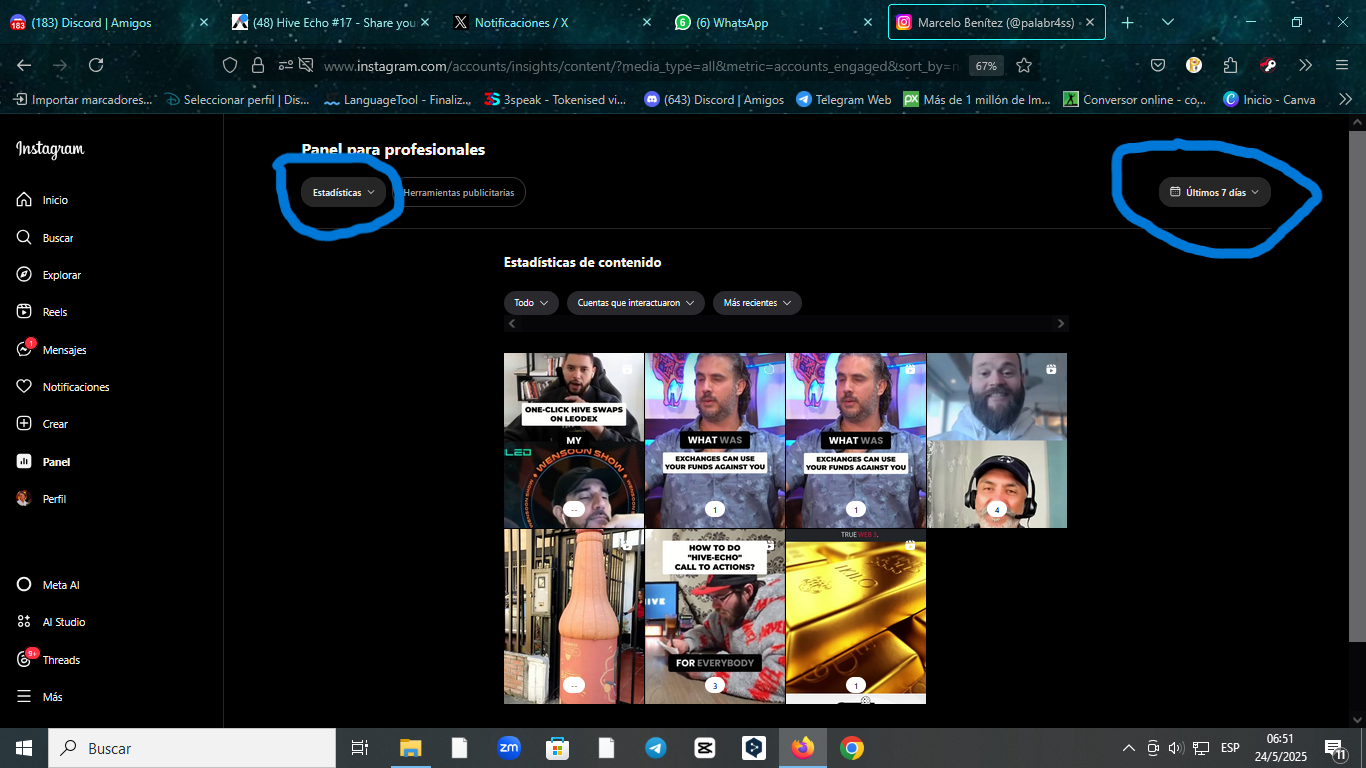The image size is (1366, 768).
Task: Open Mensajes in Instagram sidebar
Action: [x=51, y=350]
